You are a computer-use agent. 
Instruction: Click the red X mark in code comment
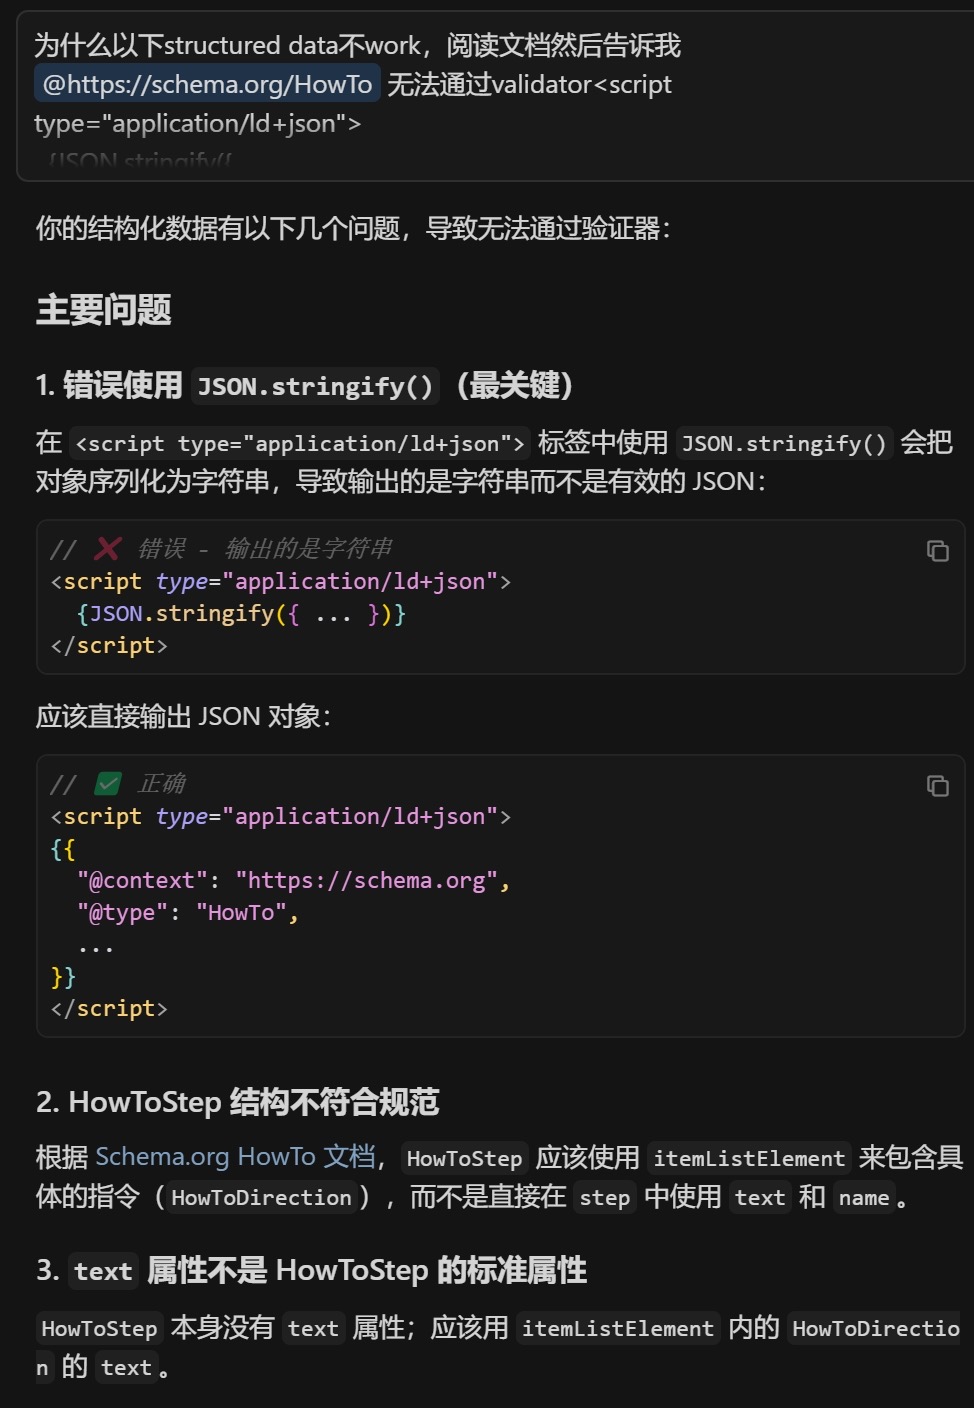click(107, 548)
